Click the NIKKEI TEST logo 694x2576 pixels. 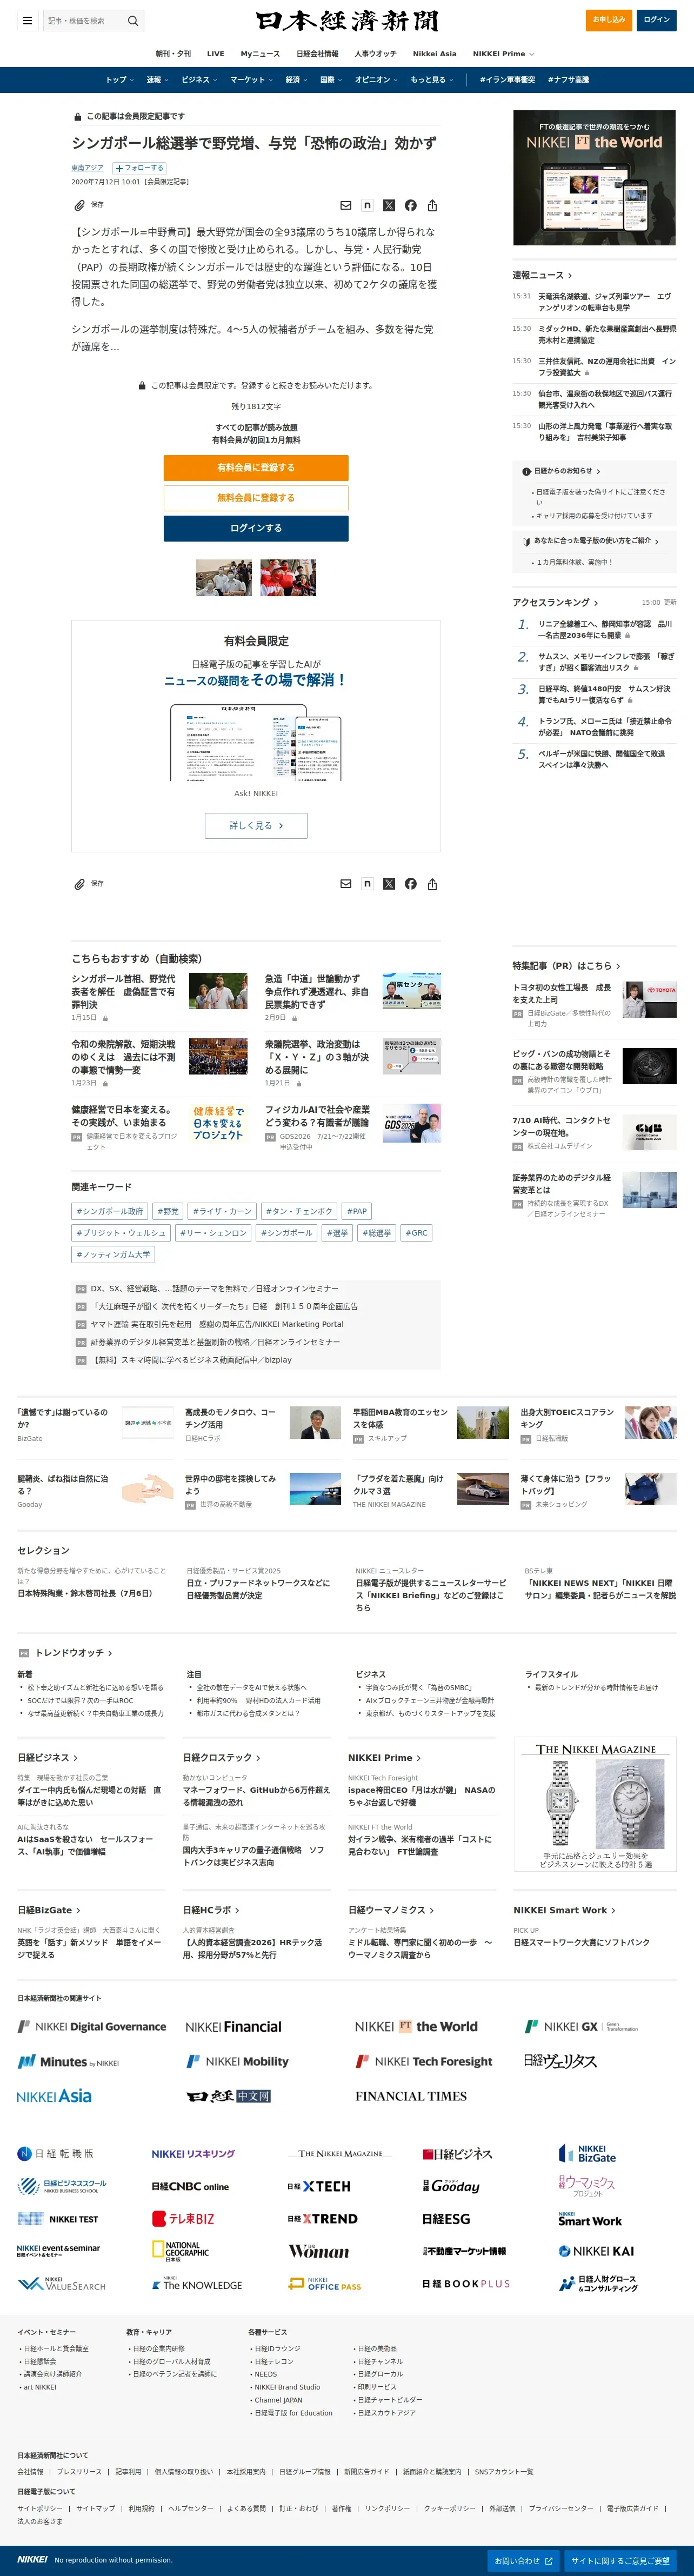58,2218
